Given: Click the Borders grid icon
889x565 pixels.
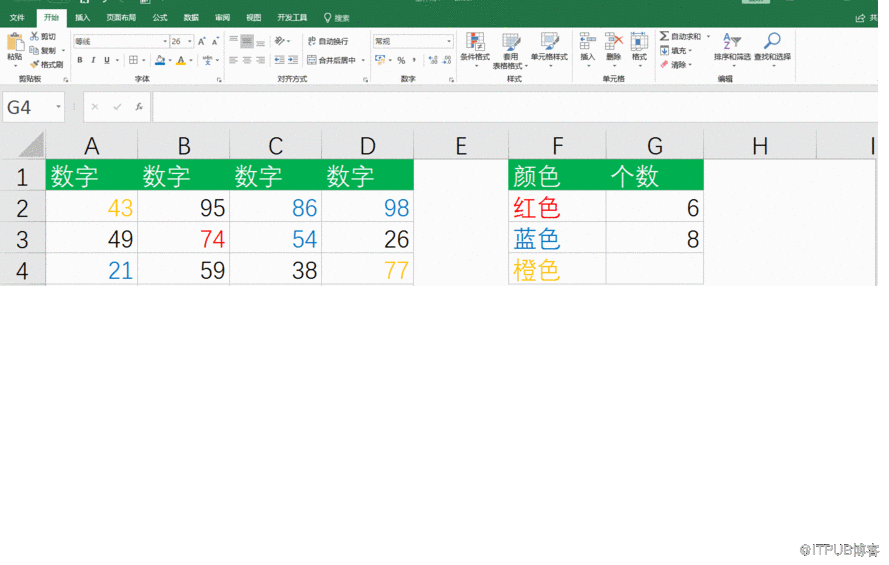Looking at the screenshot, I should 133,60.
